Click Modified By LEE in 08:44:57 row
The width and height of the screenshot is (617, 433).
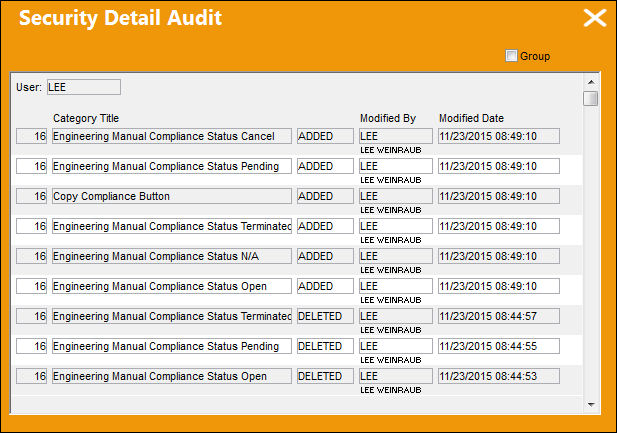pyautogui.click(x=396, y=316)
